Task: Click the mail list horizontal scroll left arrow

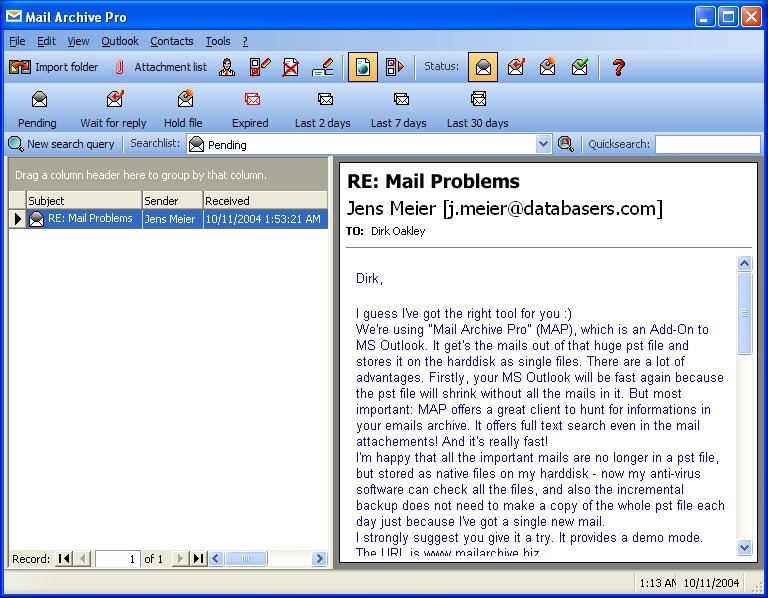Action: point(216,558)
